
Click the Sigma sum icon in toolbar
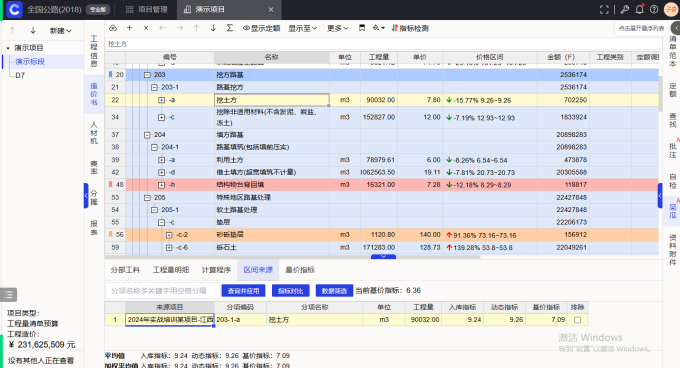coord(230,28)
